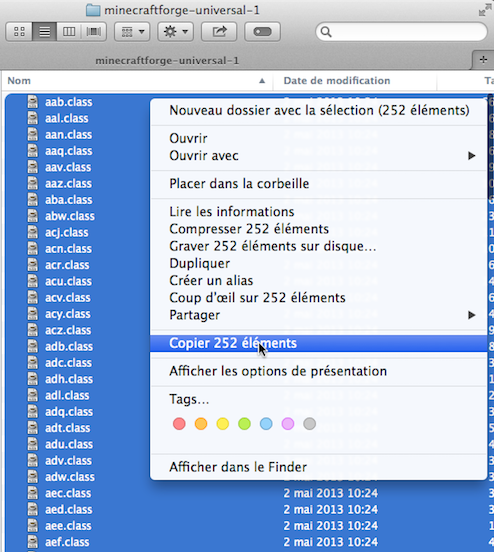Select the adw.class file name
Screen dimensions: 494x552
(x=70, y=477)
